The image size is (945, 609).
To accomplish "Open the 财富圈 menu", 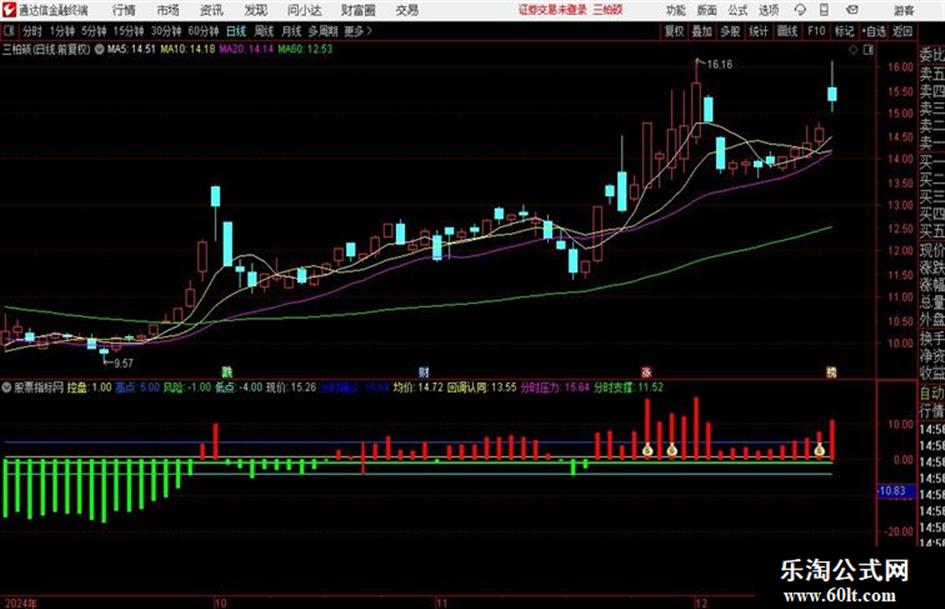I will click(358, 10).
